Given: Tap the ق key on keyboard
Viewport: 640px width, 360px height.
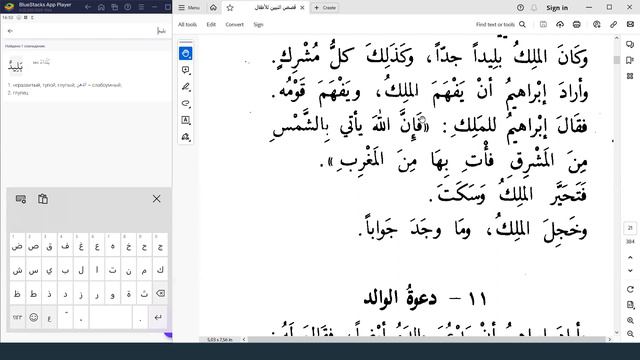Looking at the screenshot, I should tap(49, 246).
